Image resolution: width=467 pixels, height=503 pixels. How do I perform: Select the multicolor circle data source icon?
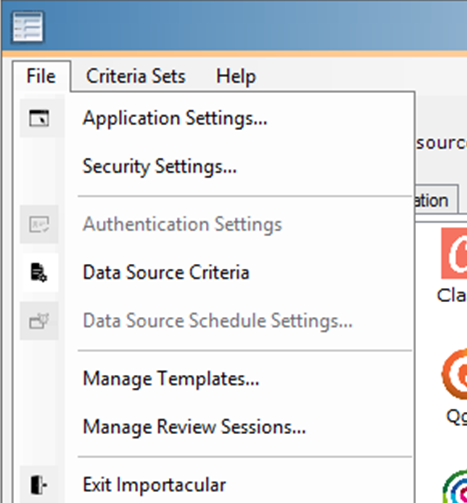click(x=455, y=487)
